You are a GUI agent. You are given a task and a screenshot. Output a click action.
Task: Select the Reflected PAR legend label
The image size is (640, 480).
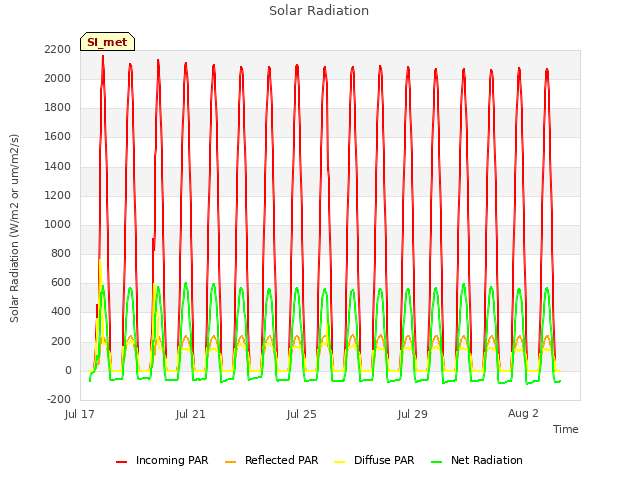[281, 460]
